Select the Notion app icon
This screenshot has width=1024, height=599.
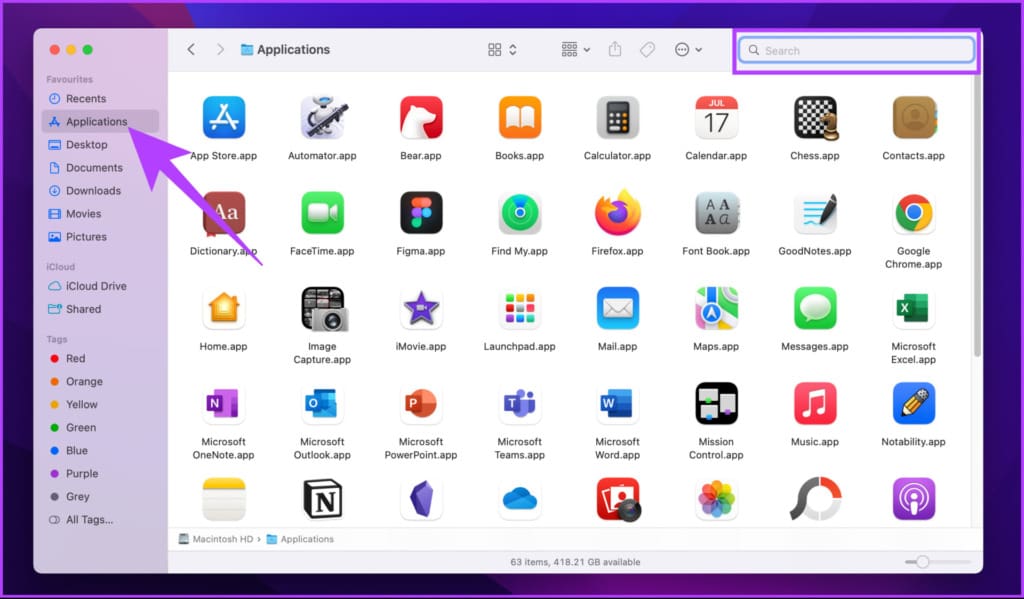(x=323, y=499)
